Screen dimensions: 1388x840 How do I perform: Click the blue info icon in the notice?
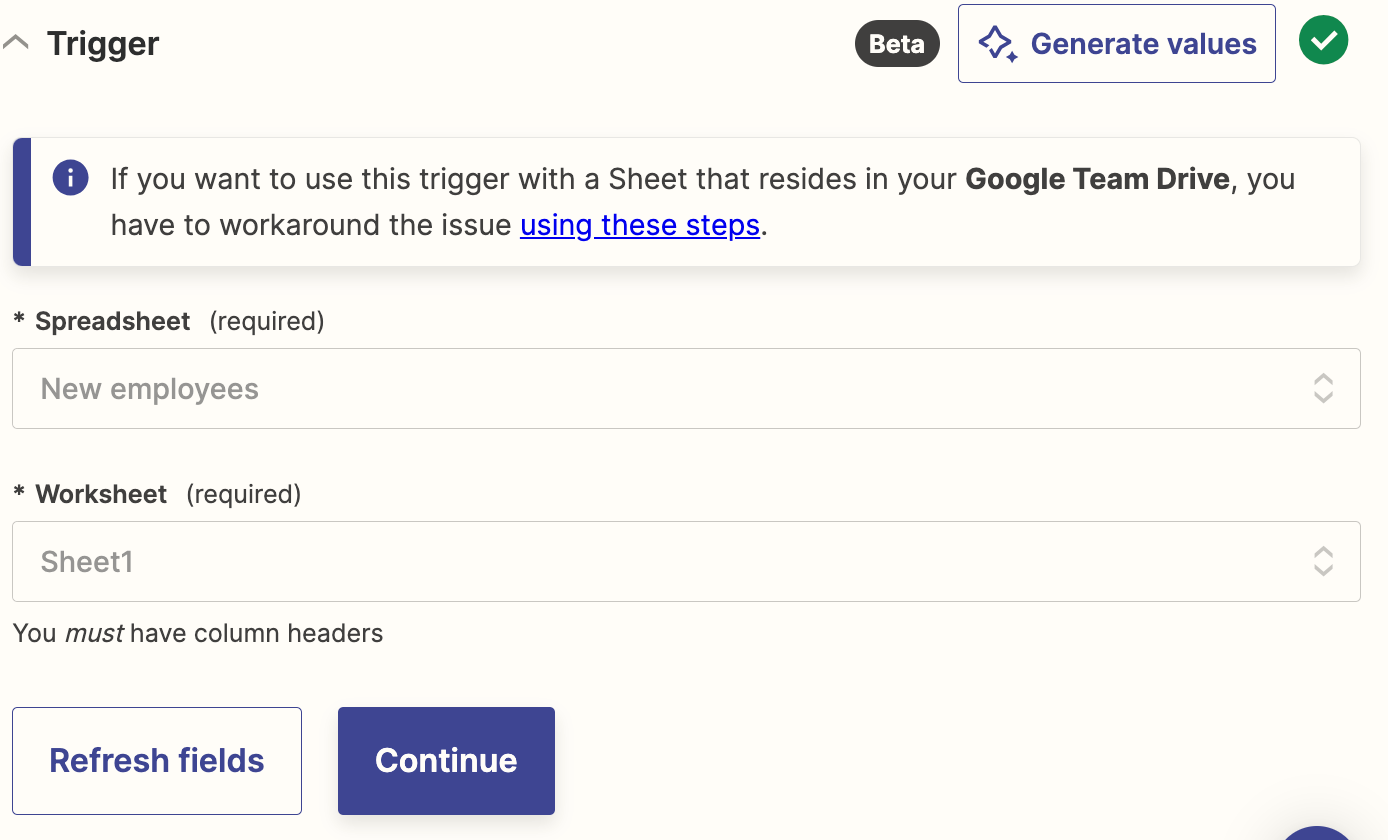(70, 179)
